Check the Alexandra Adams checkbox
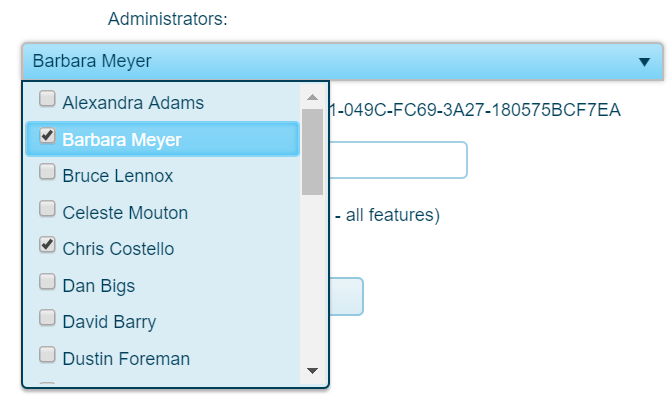Screen dimensions: 669x396 (47, 99)
